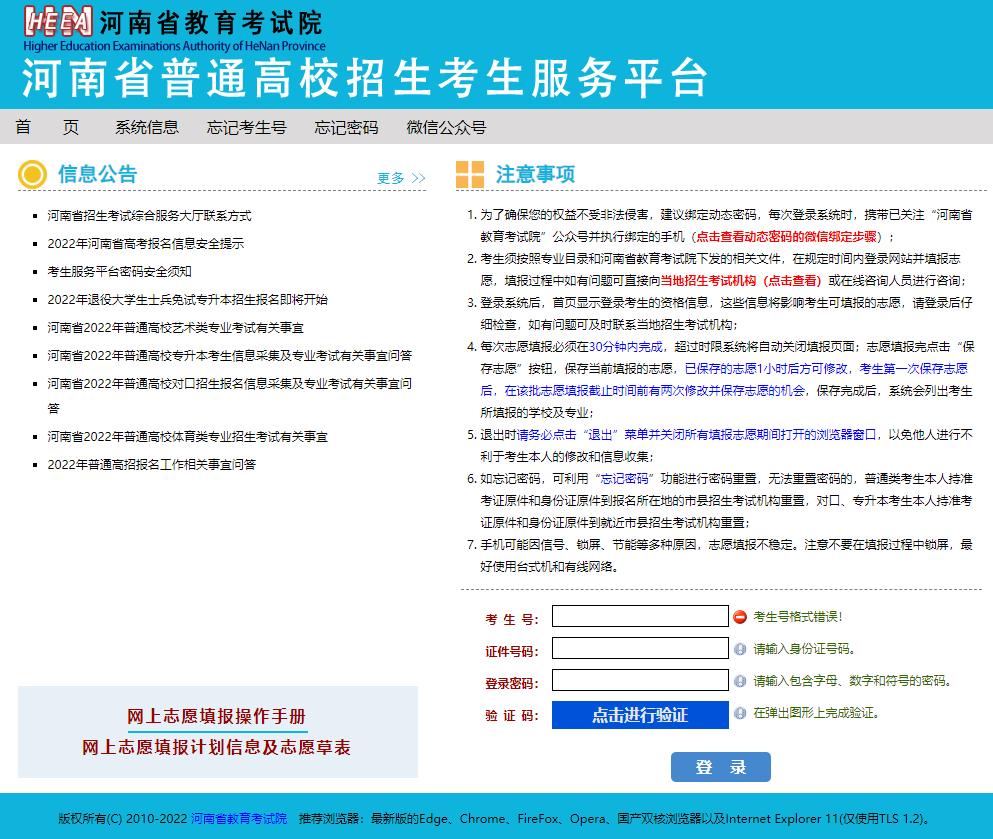Click the HEEA logo in header
The width and height of the screenshot is (993, 839).
(x=58, y=23)
